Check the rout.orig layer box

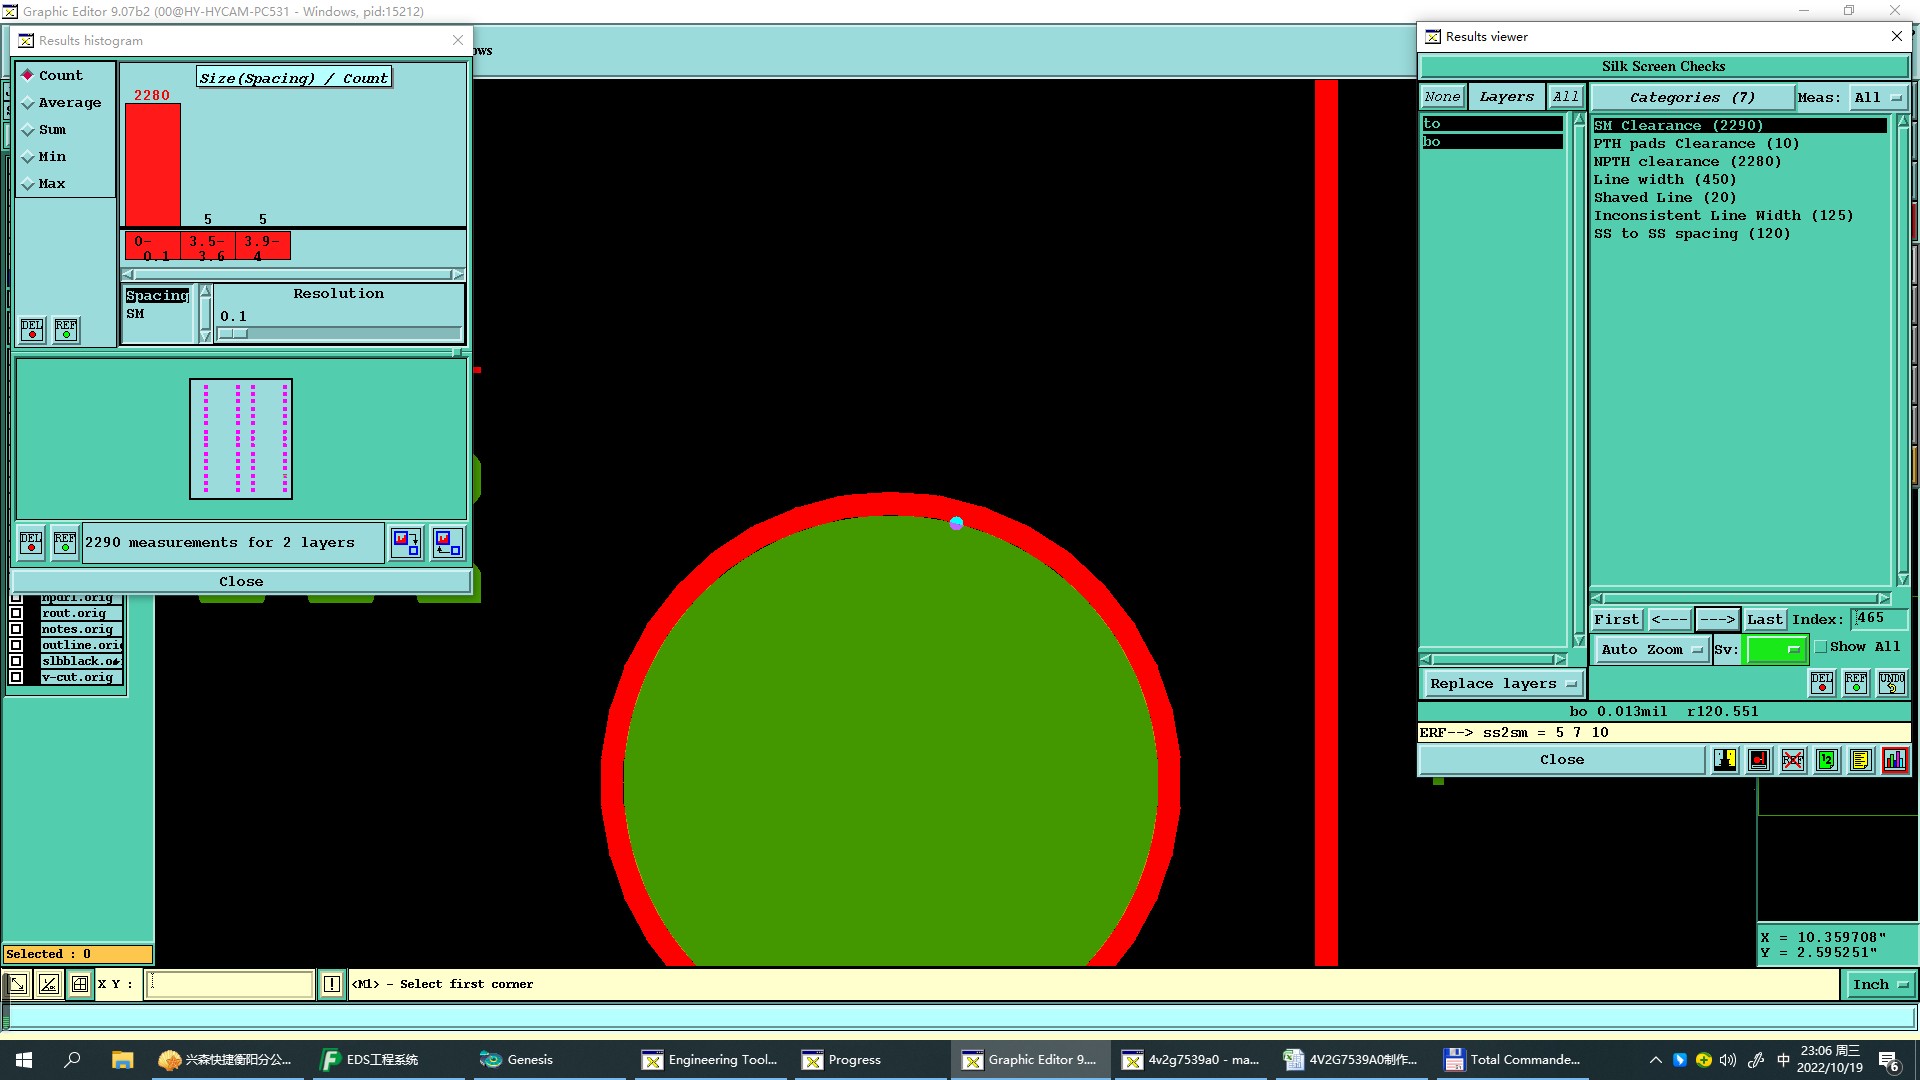[16, 613]
